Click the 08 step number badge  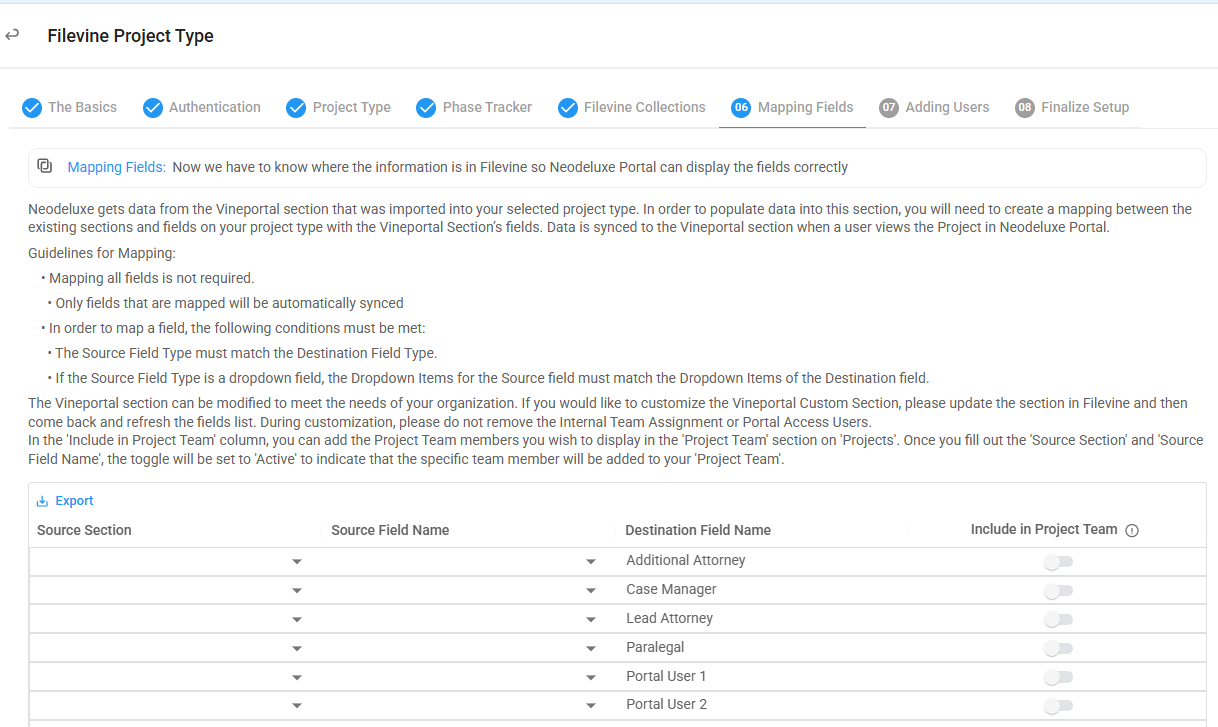1025,107
